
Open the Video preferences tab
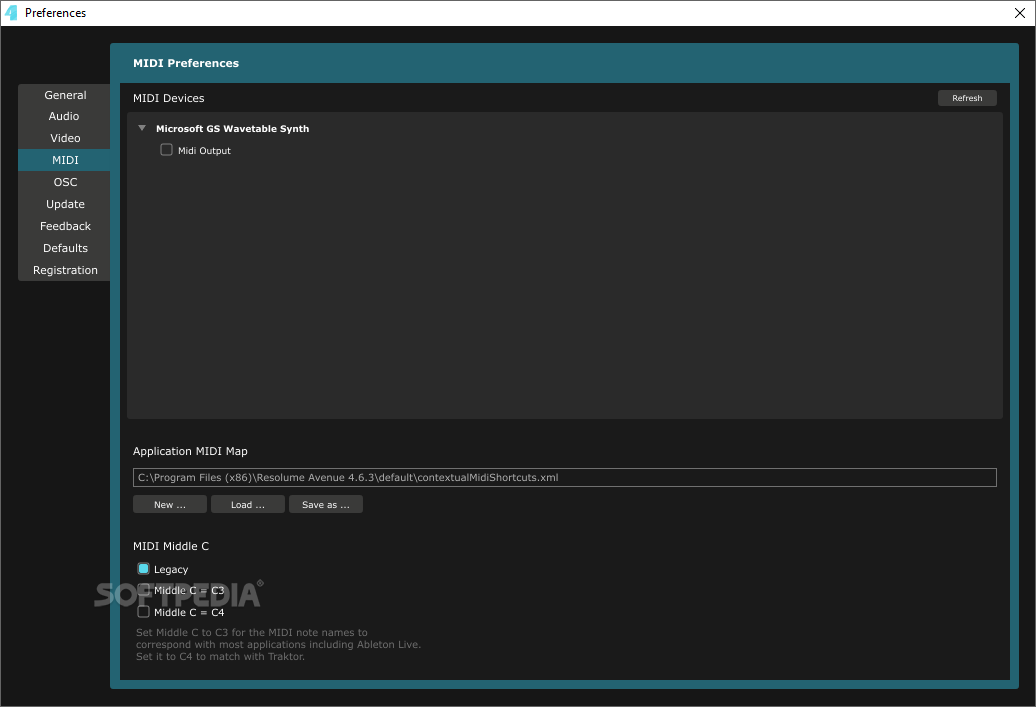(x=65, y=138)
